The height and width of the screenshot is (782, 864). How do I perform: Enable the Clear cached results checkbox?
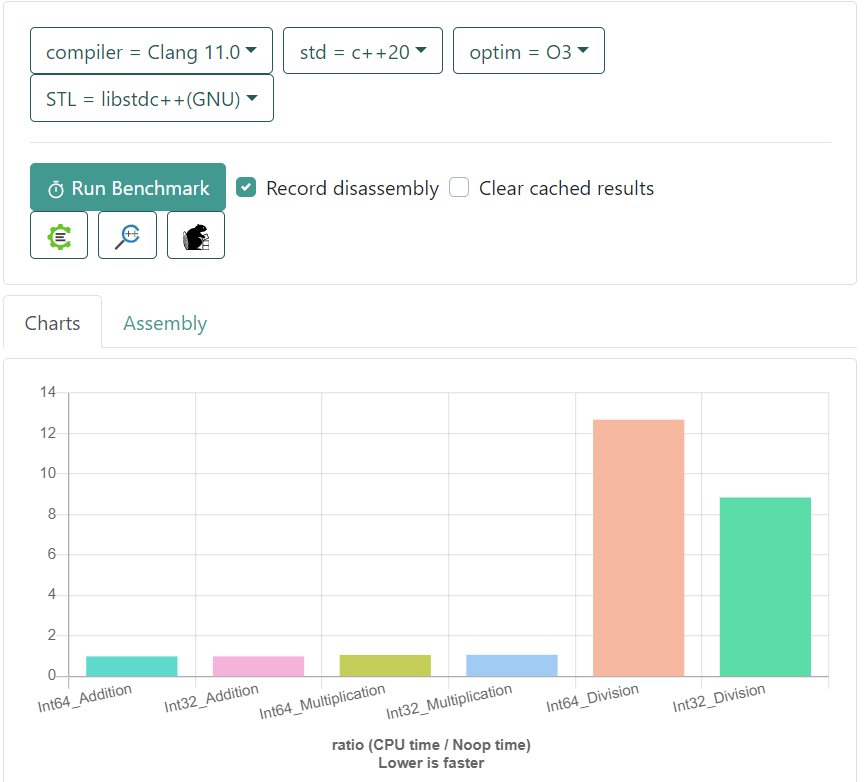pos(459,187)
